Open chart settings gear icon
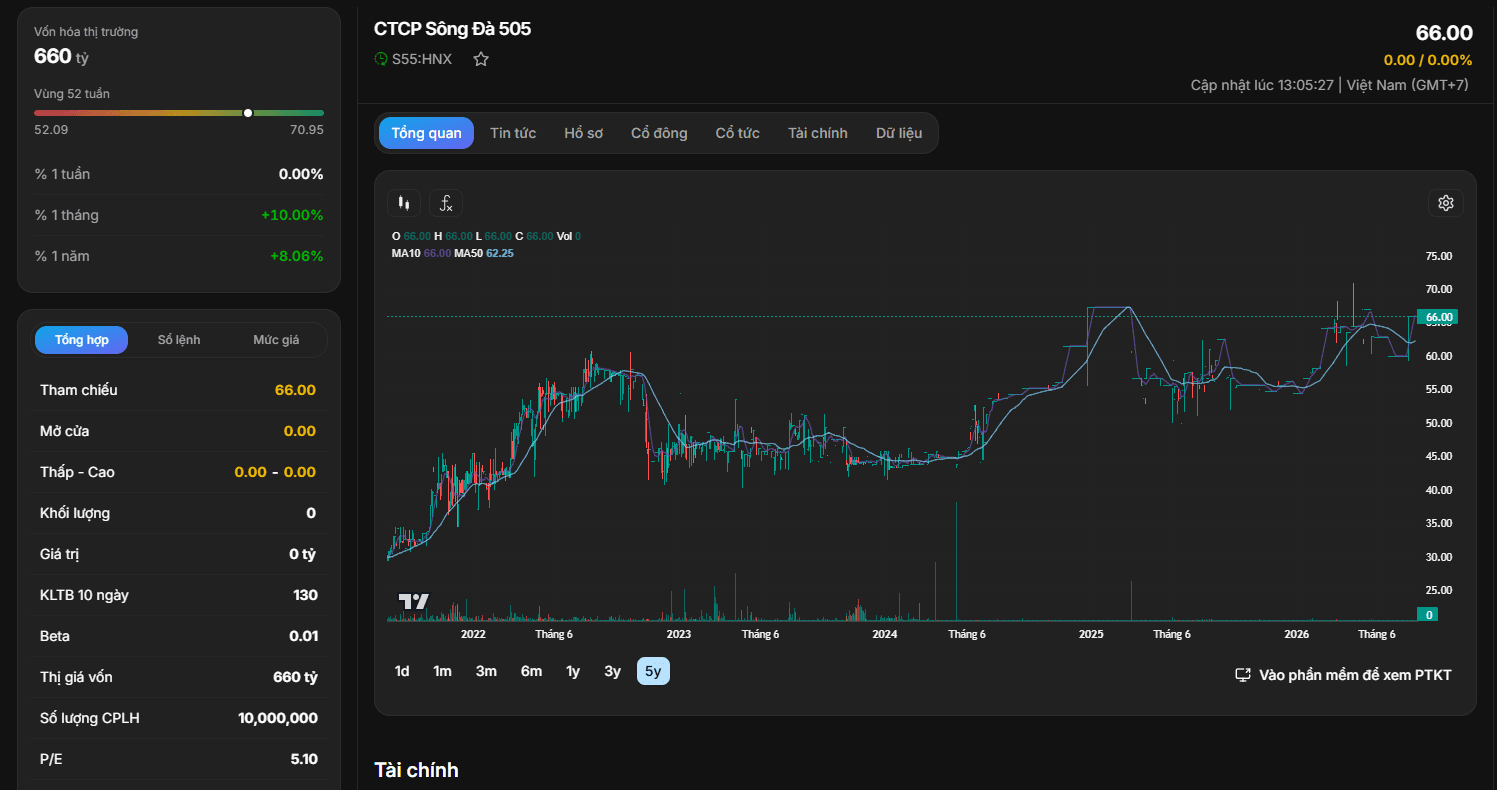This screenshot has height=790, width=1497. click(1445, 203)
